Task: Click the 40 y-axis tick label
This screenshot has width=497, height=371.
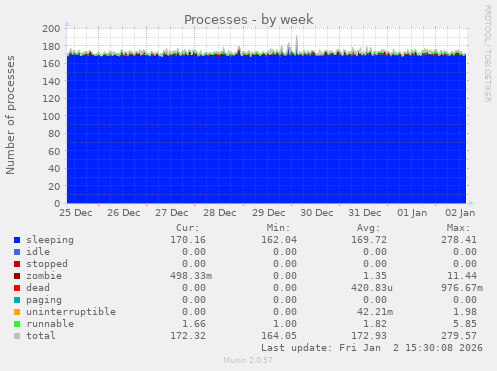Action: tap(54, 169)
